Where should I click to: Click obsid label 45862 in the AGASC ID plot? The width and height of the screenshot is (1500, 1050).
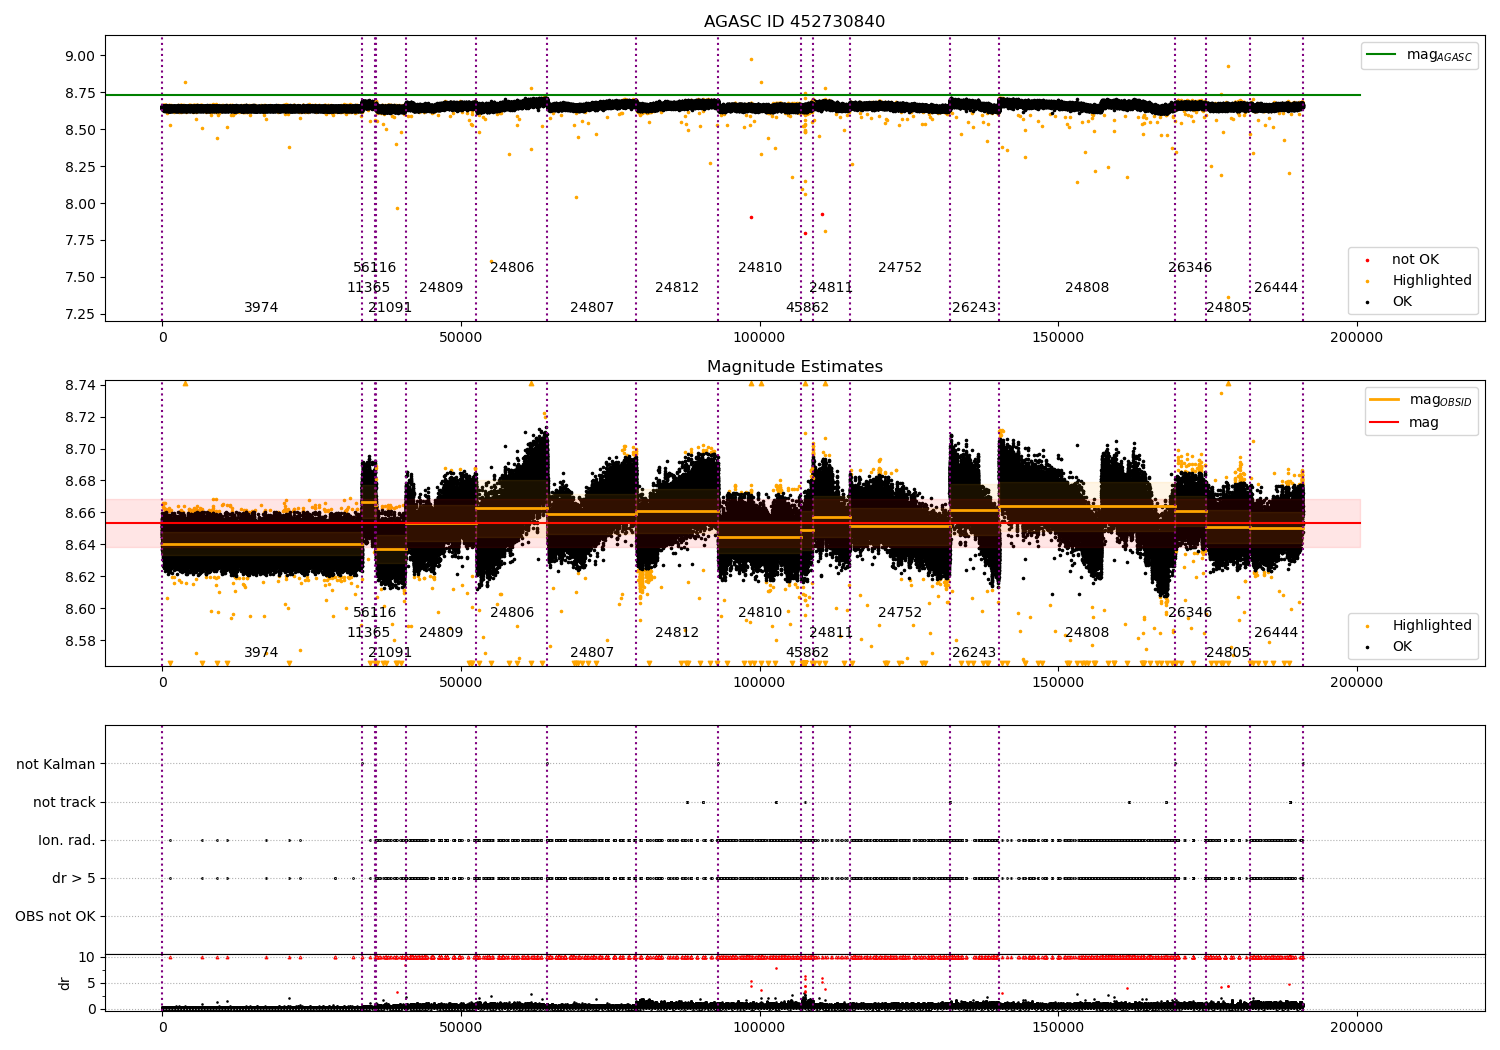tap(807, 308)
